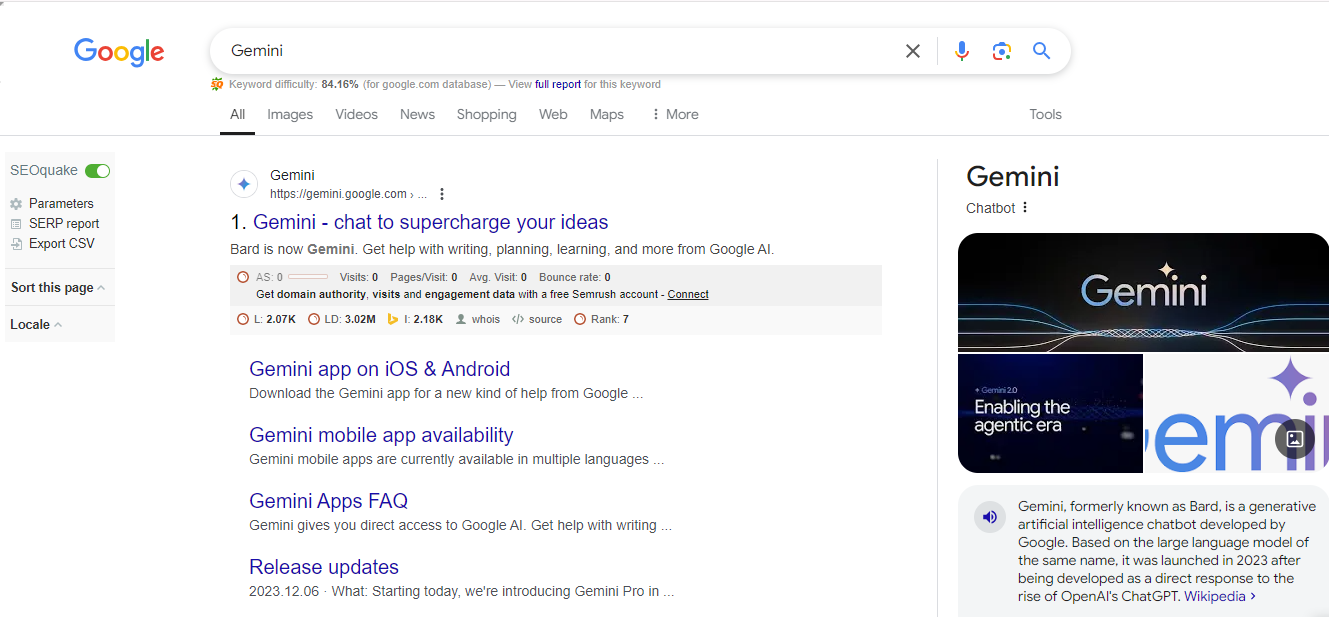Open the More search filters dropdown

coord(674,114)
